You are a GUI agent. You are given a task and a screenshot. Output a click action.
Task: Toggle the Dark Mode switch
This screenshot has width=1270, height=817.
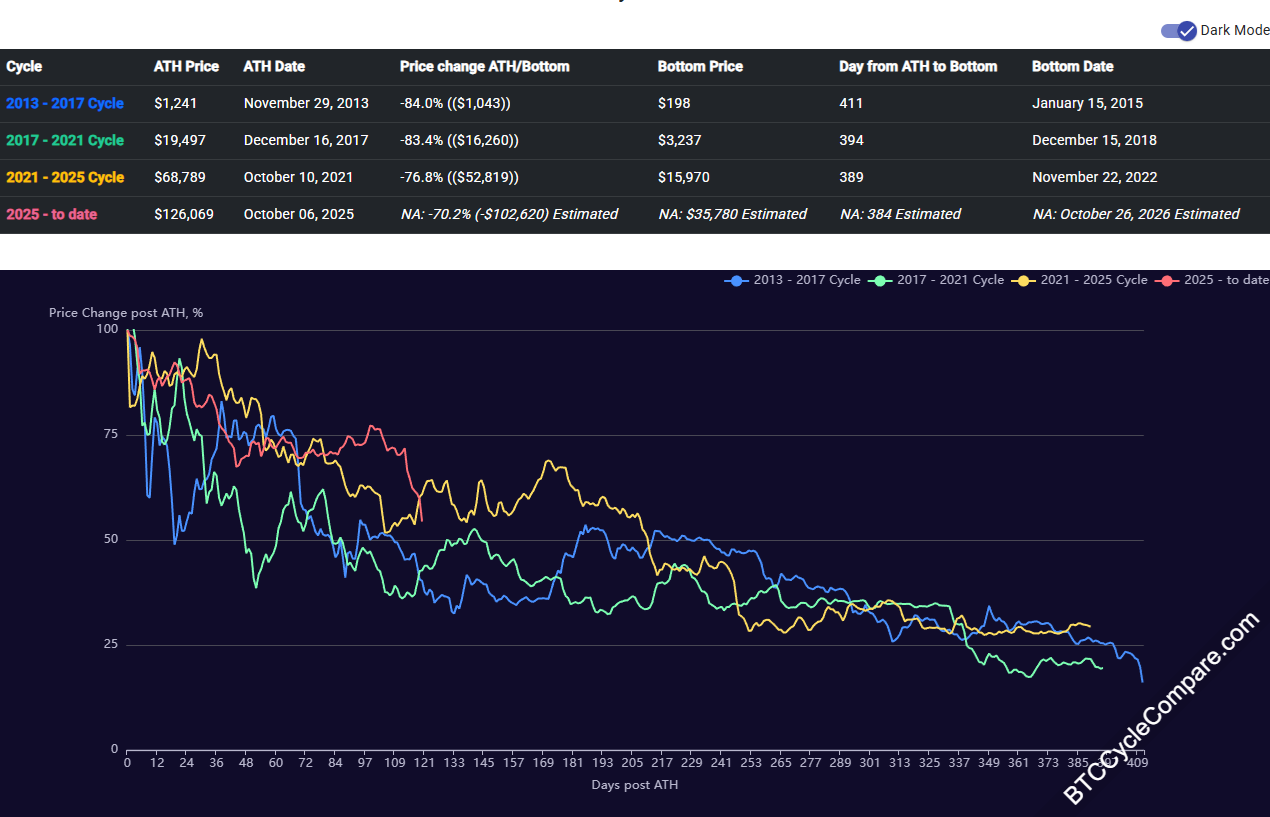click(x=1179, y=31)
